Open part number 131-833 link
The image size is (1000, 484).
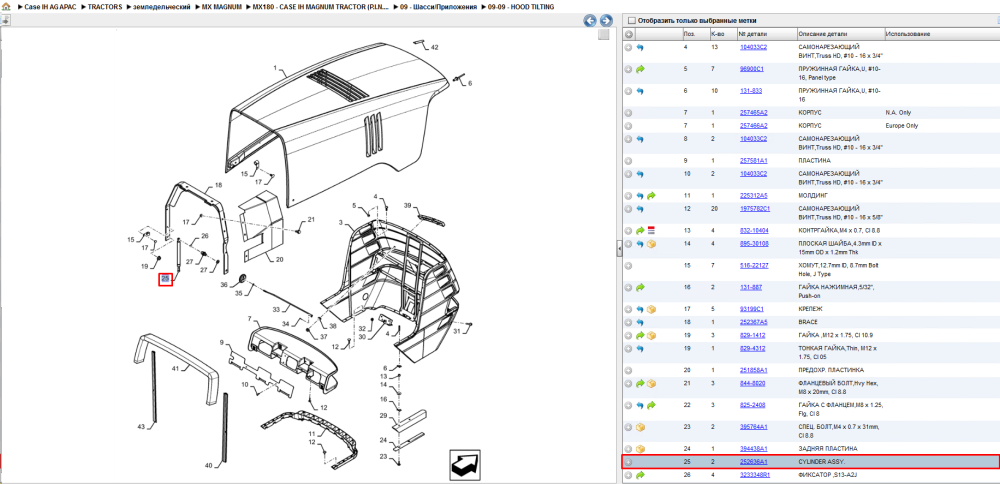[x=751, y=91]
